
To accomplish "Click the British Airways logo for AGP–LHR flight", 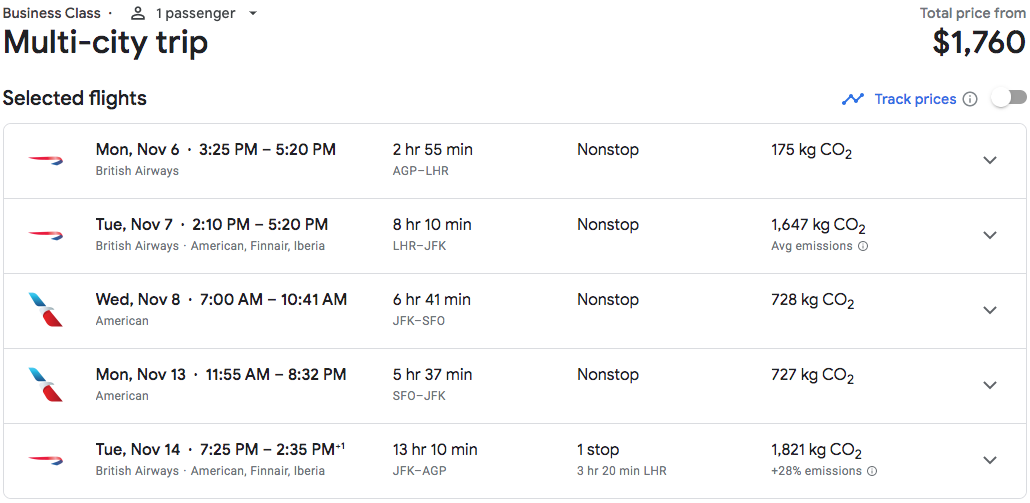I will (x=45, y=160).
